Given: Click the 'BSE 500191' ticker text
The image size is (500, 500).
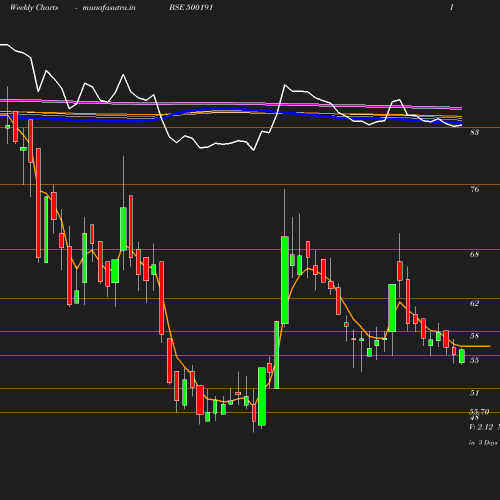Looking at the screenshot, I should click(191, 7).
